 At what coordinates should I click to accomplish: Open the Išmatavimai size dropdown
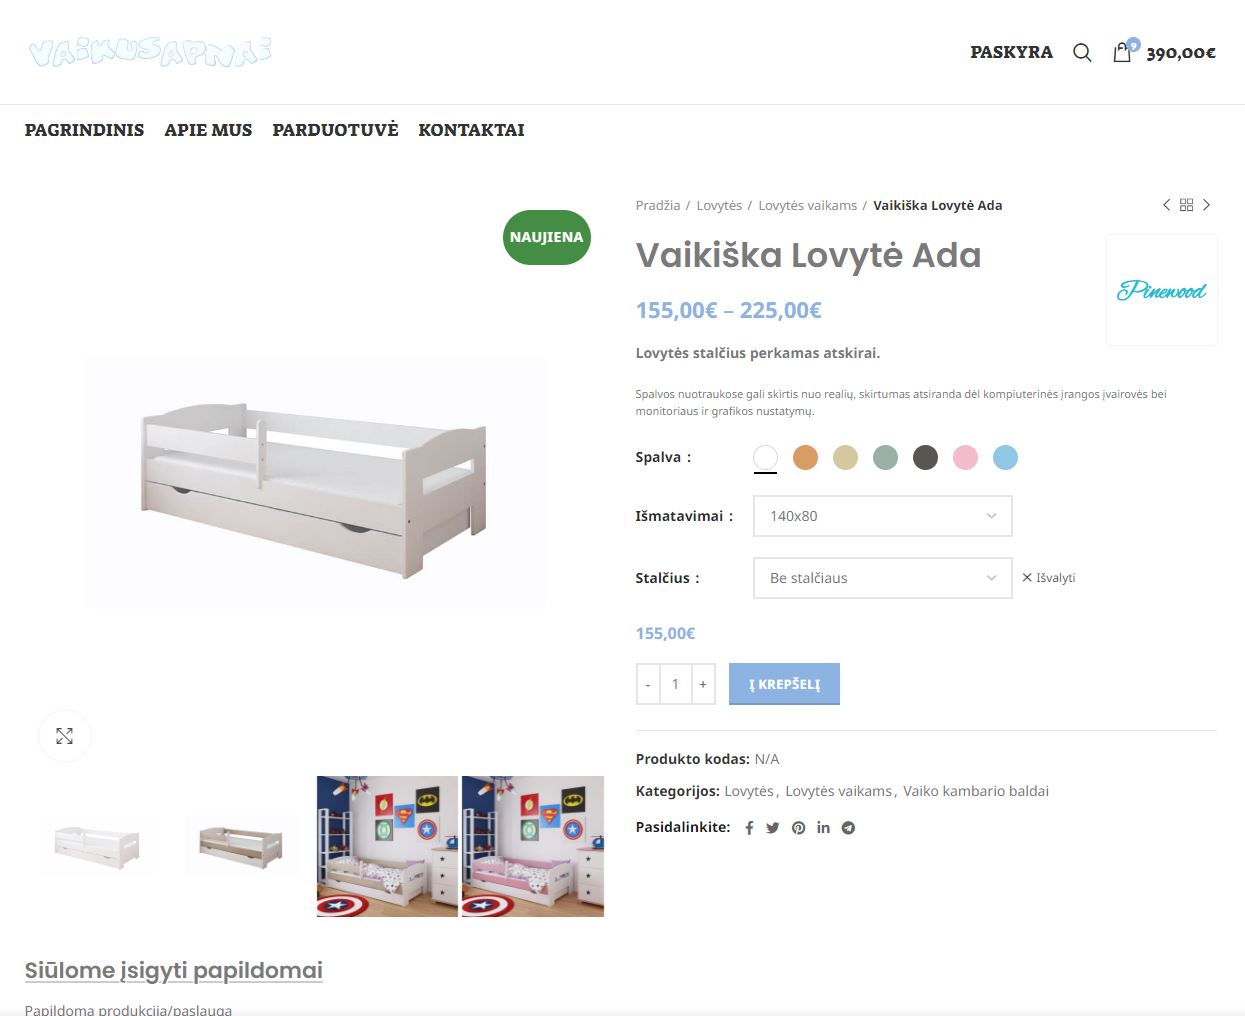coord(882,516)
